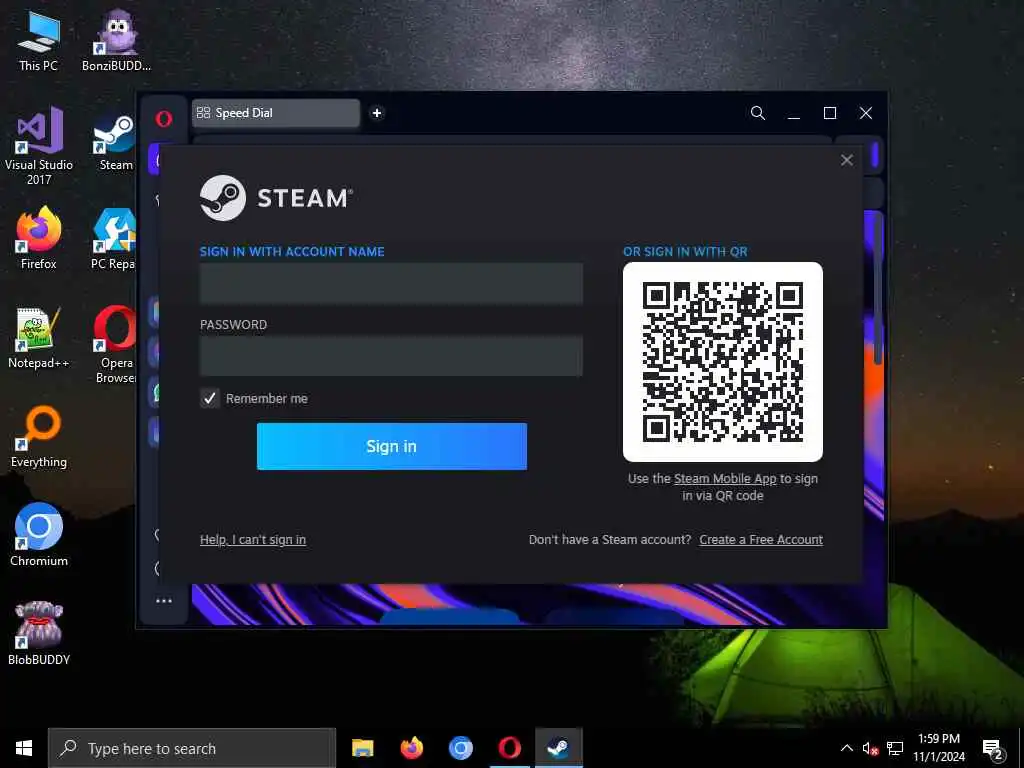Focus the password input field
Image resolution: width=1024 pixels, height=768 pixels.
391,356
